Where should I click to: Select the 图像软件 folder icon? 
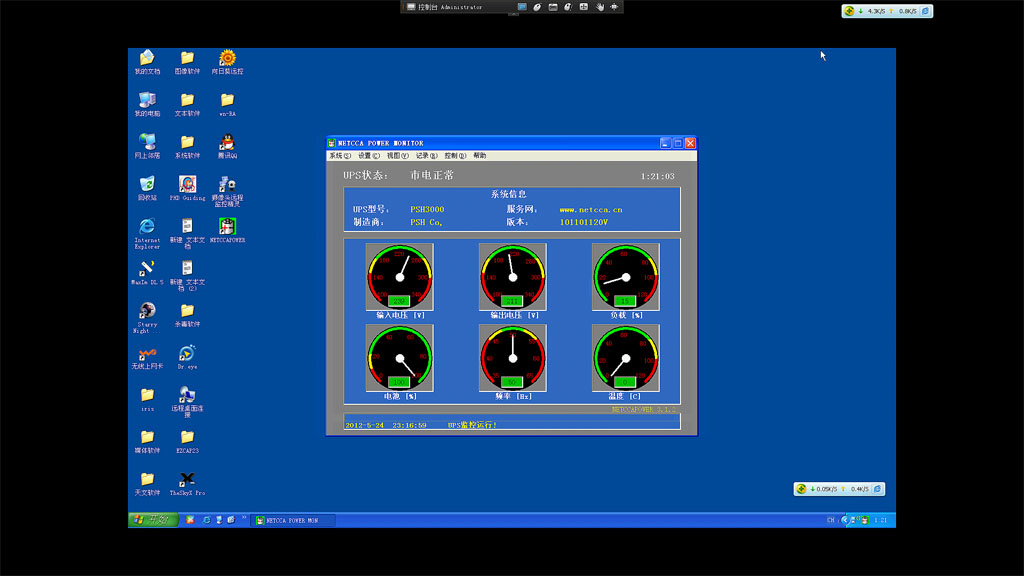click(x=187, y=63)
